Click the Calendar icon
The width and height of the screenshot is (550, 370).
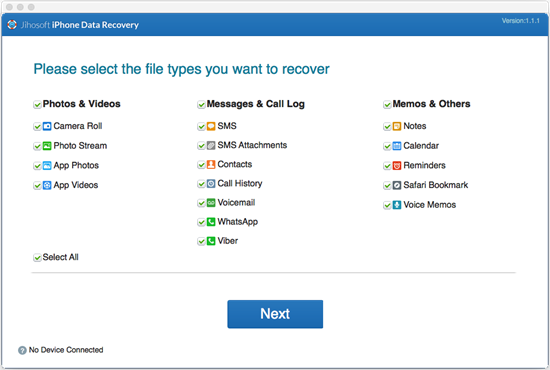click(397, 146)
